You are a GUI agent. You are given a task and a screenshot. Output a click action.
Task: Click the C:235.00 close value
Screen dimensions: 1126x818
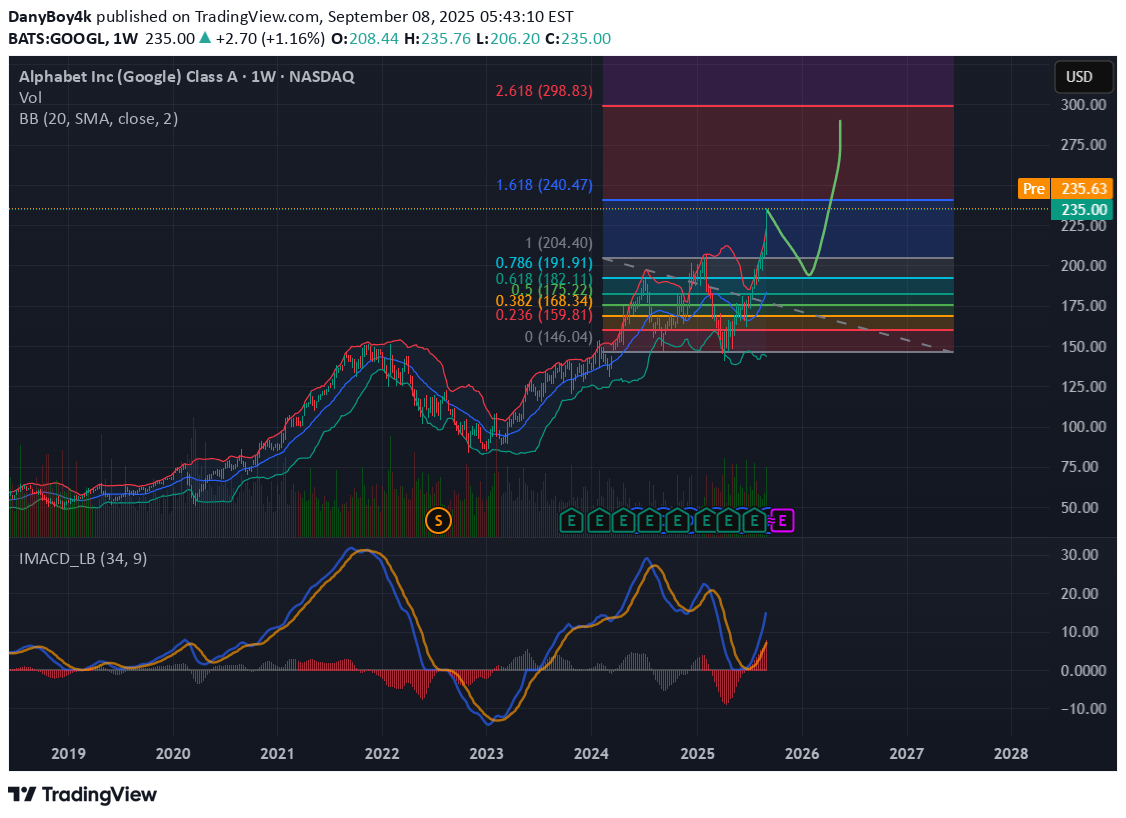tap(578, 38)
